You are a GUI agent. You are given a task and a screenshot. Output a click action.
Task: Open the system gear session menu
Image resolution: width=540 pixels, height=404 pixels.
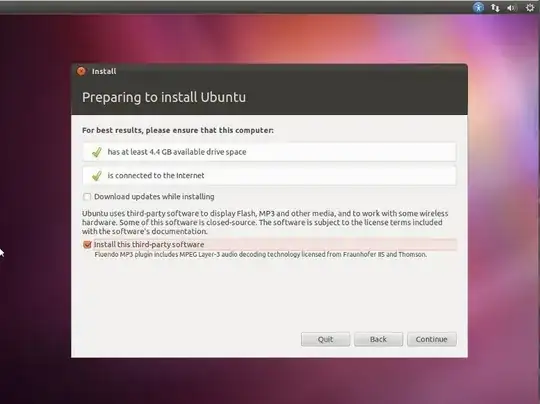[x=530, y=8]
